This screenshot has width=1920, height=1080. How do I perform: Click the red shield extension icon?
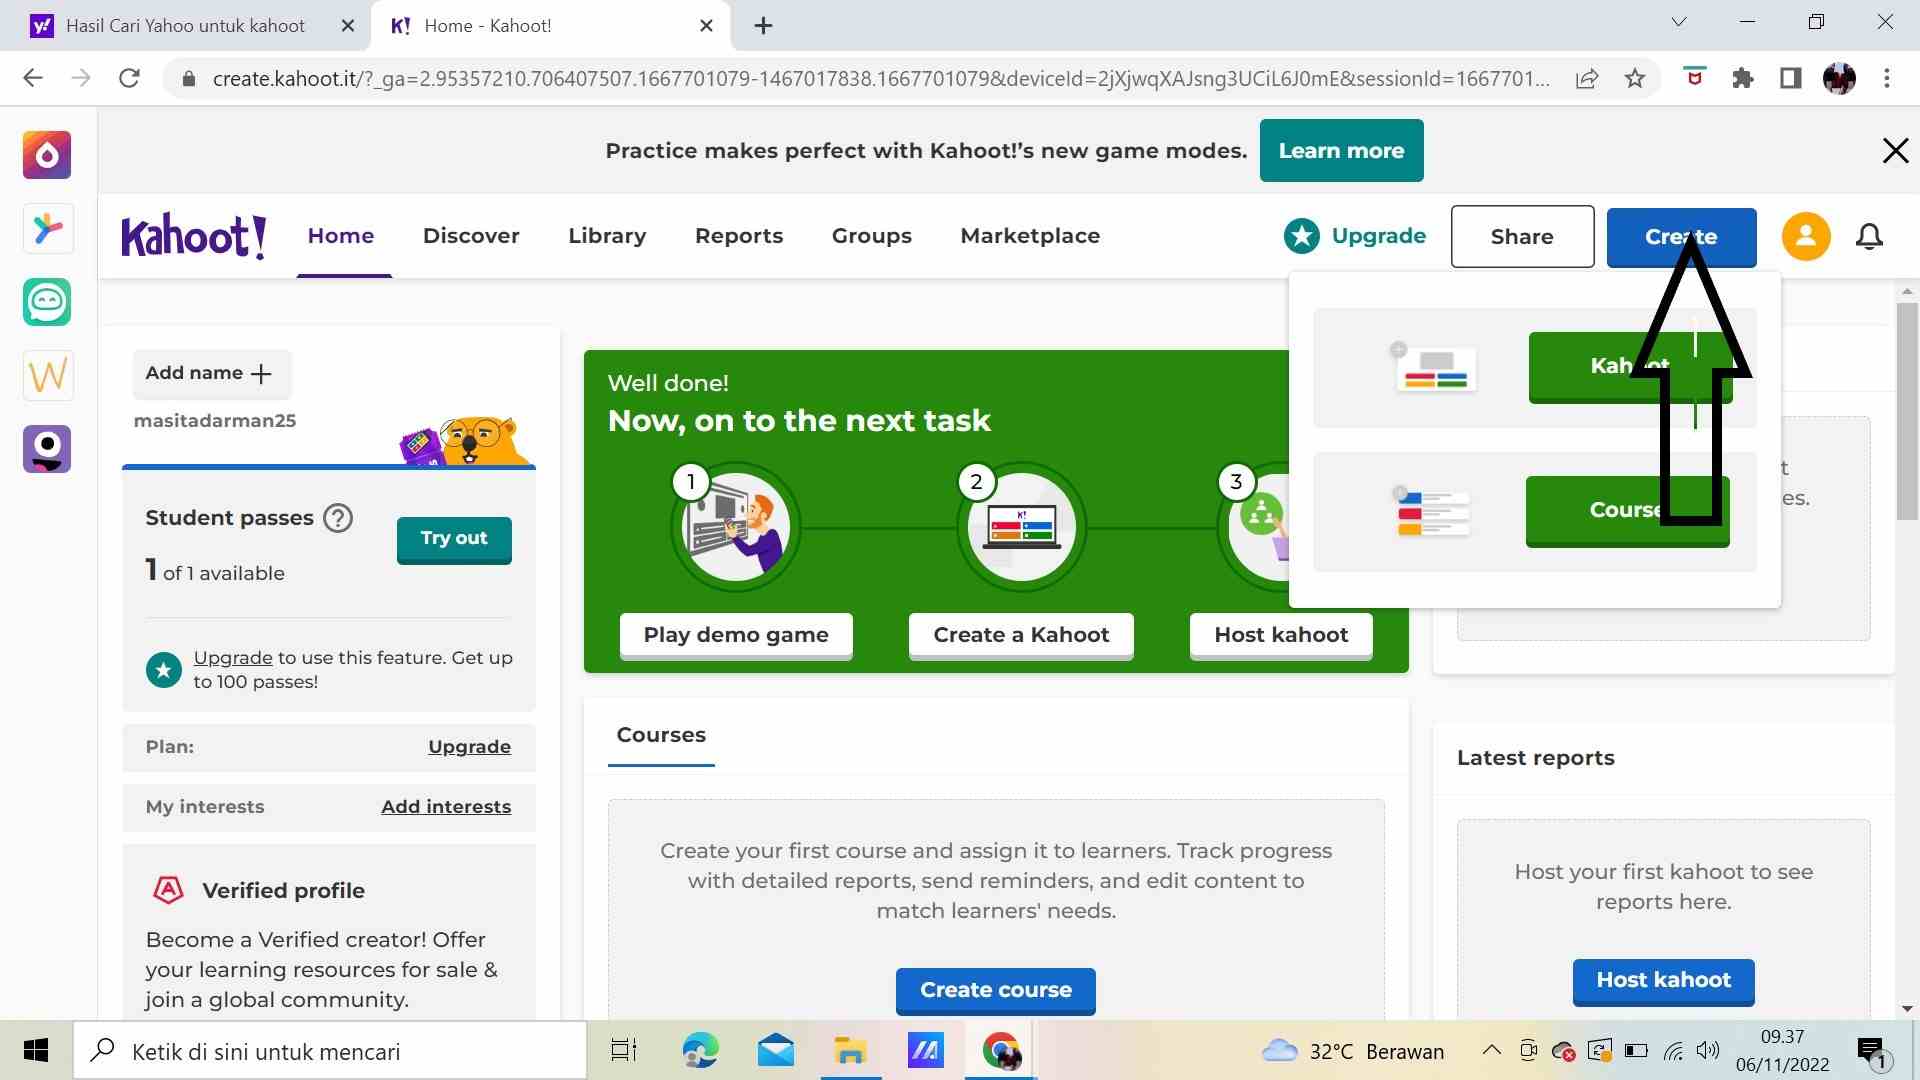point(1694,77)
